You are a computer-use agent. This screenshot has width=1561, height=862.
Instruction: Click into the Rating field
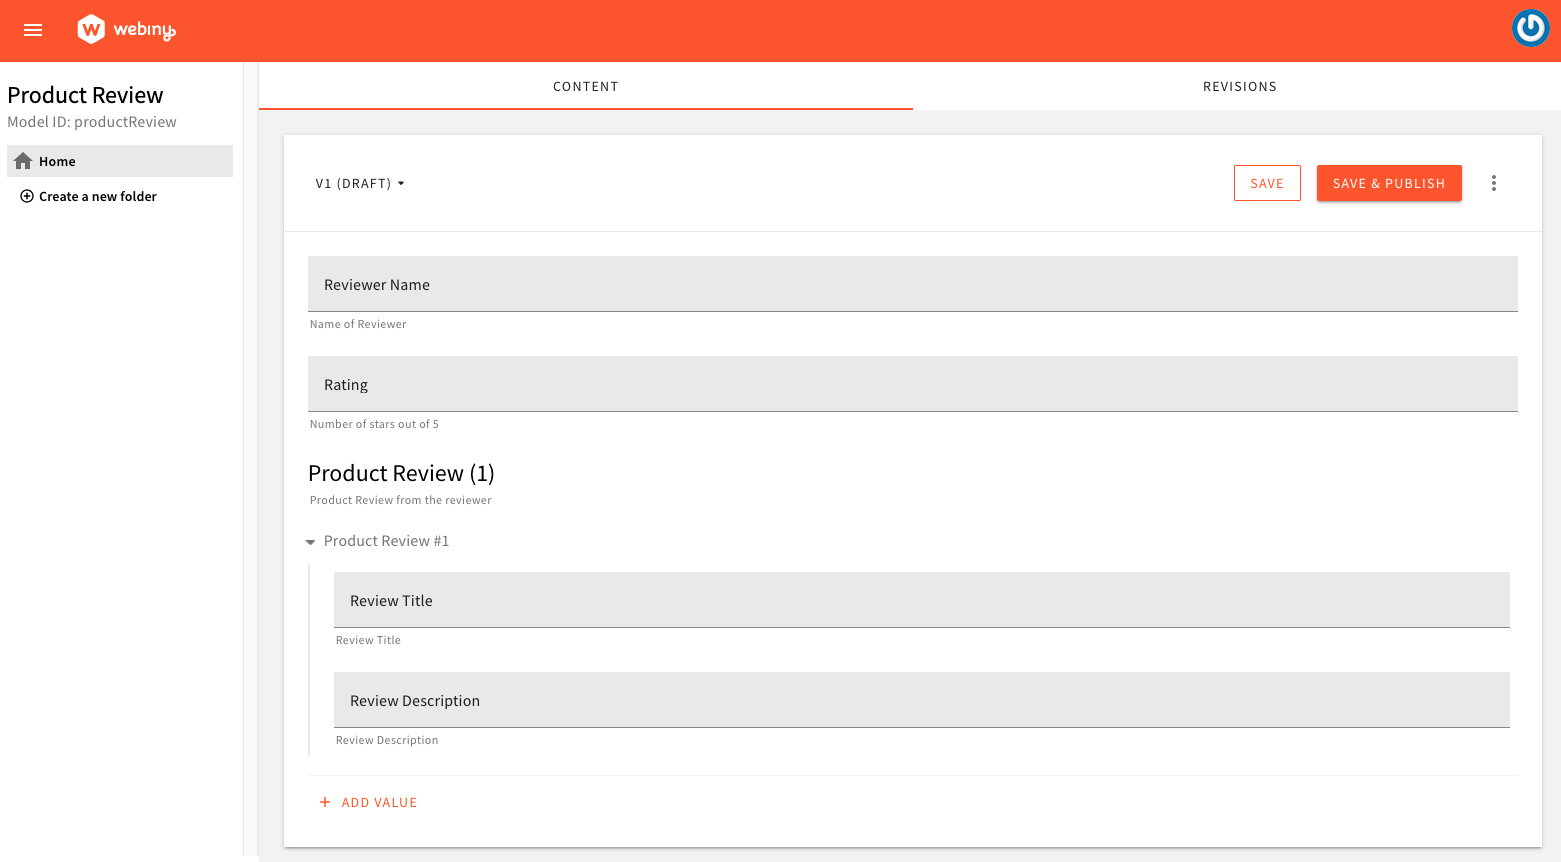pos(912,384)
